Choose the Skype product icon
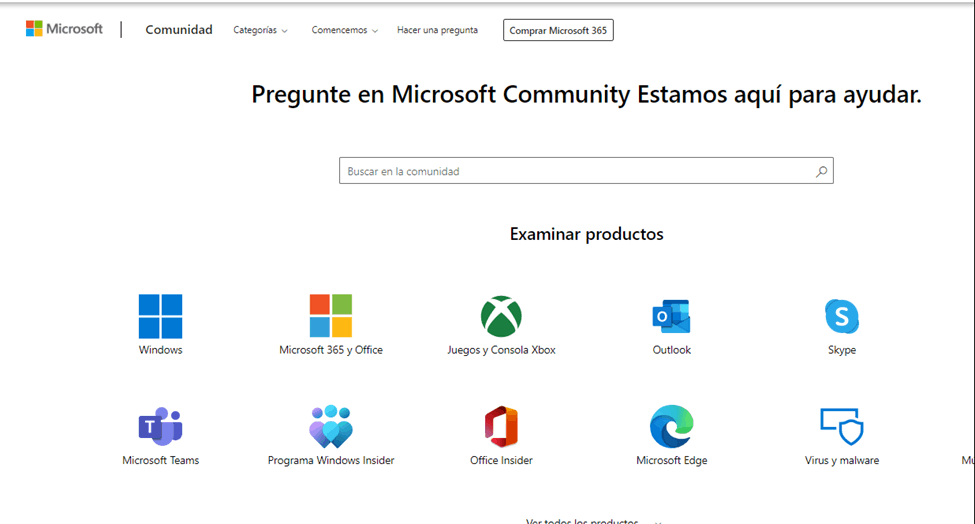 (x=842, y=316)
